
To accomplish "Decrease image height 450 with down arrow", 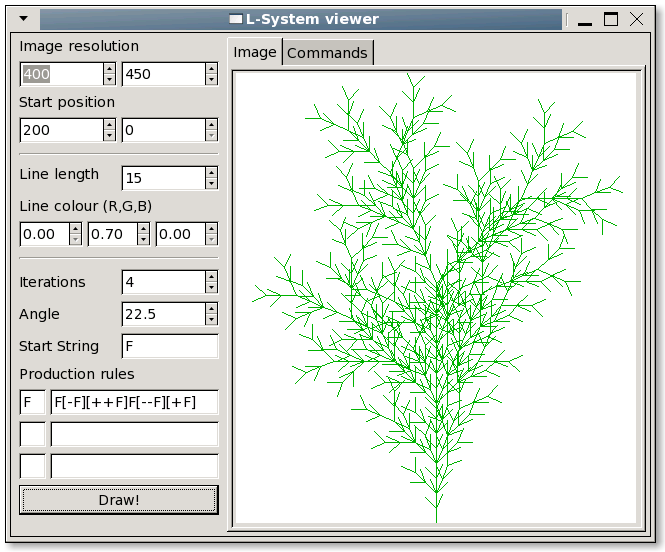I will click(x=211, y=79).
